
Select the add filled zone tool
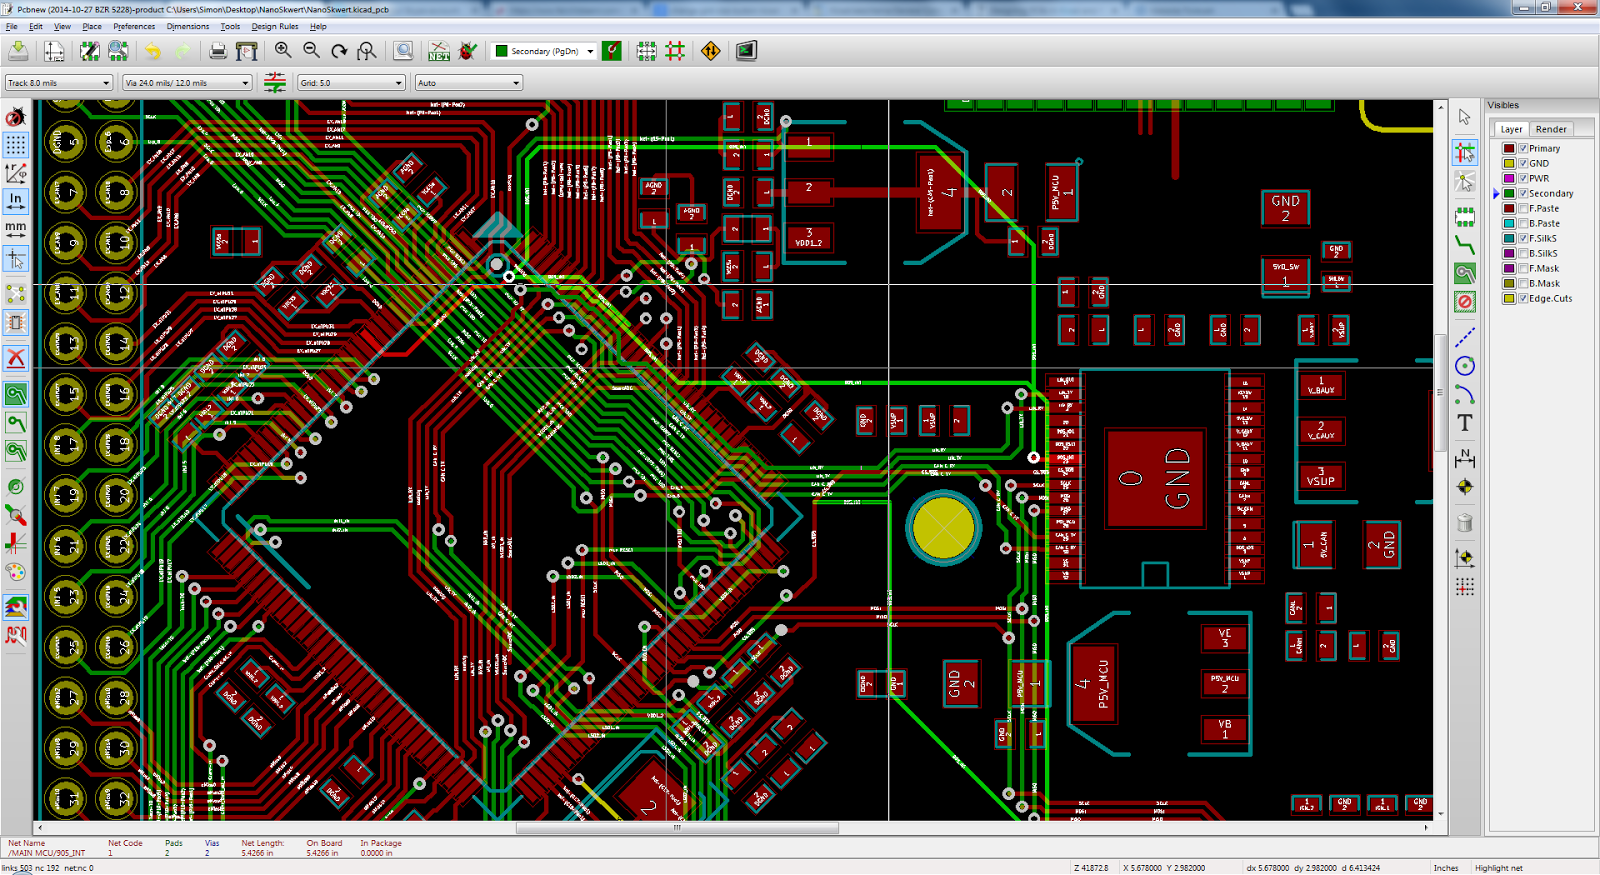click(x=1465, y=273)
